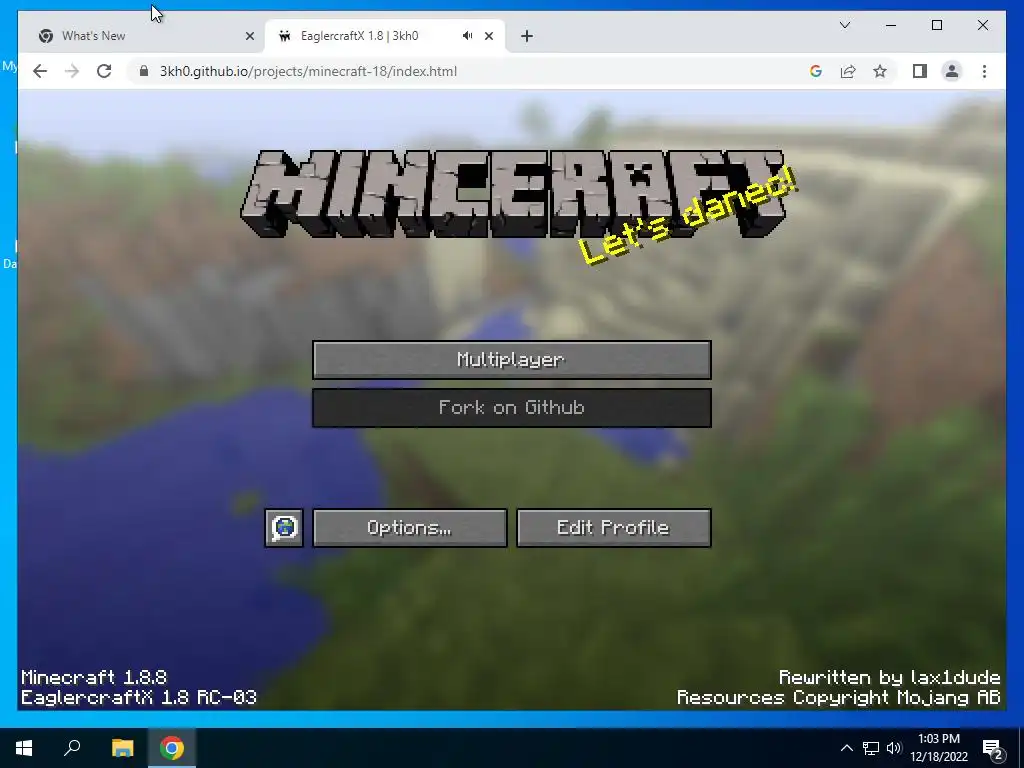This screenshot has width=1024, height=768.
Task: Bookmark this page with the star
Action: (880, 71)
